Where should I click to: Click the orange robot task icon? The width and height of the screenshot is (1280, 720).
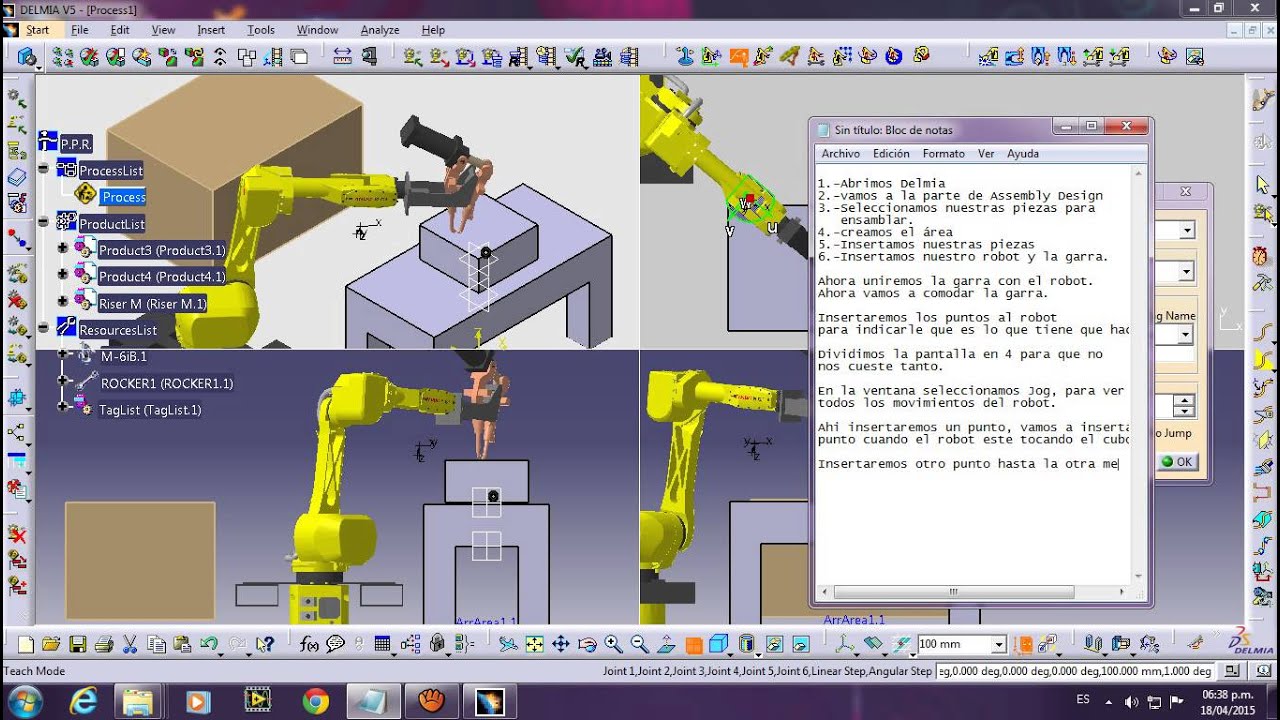[738, 56]
